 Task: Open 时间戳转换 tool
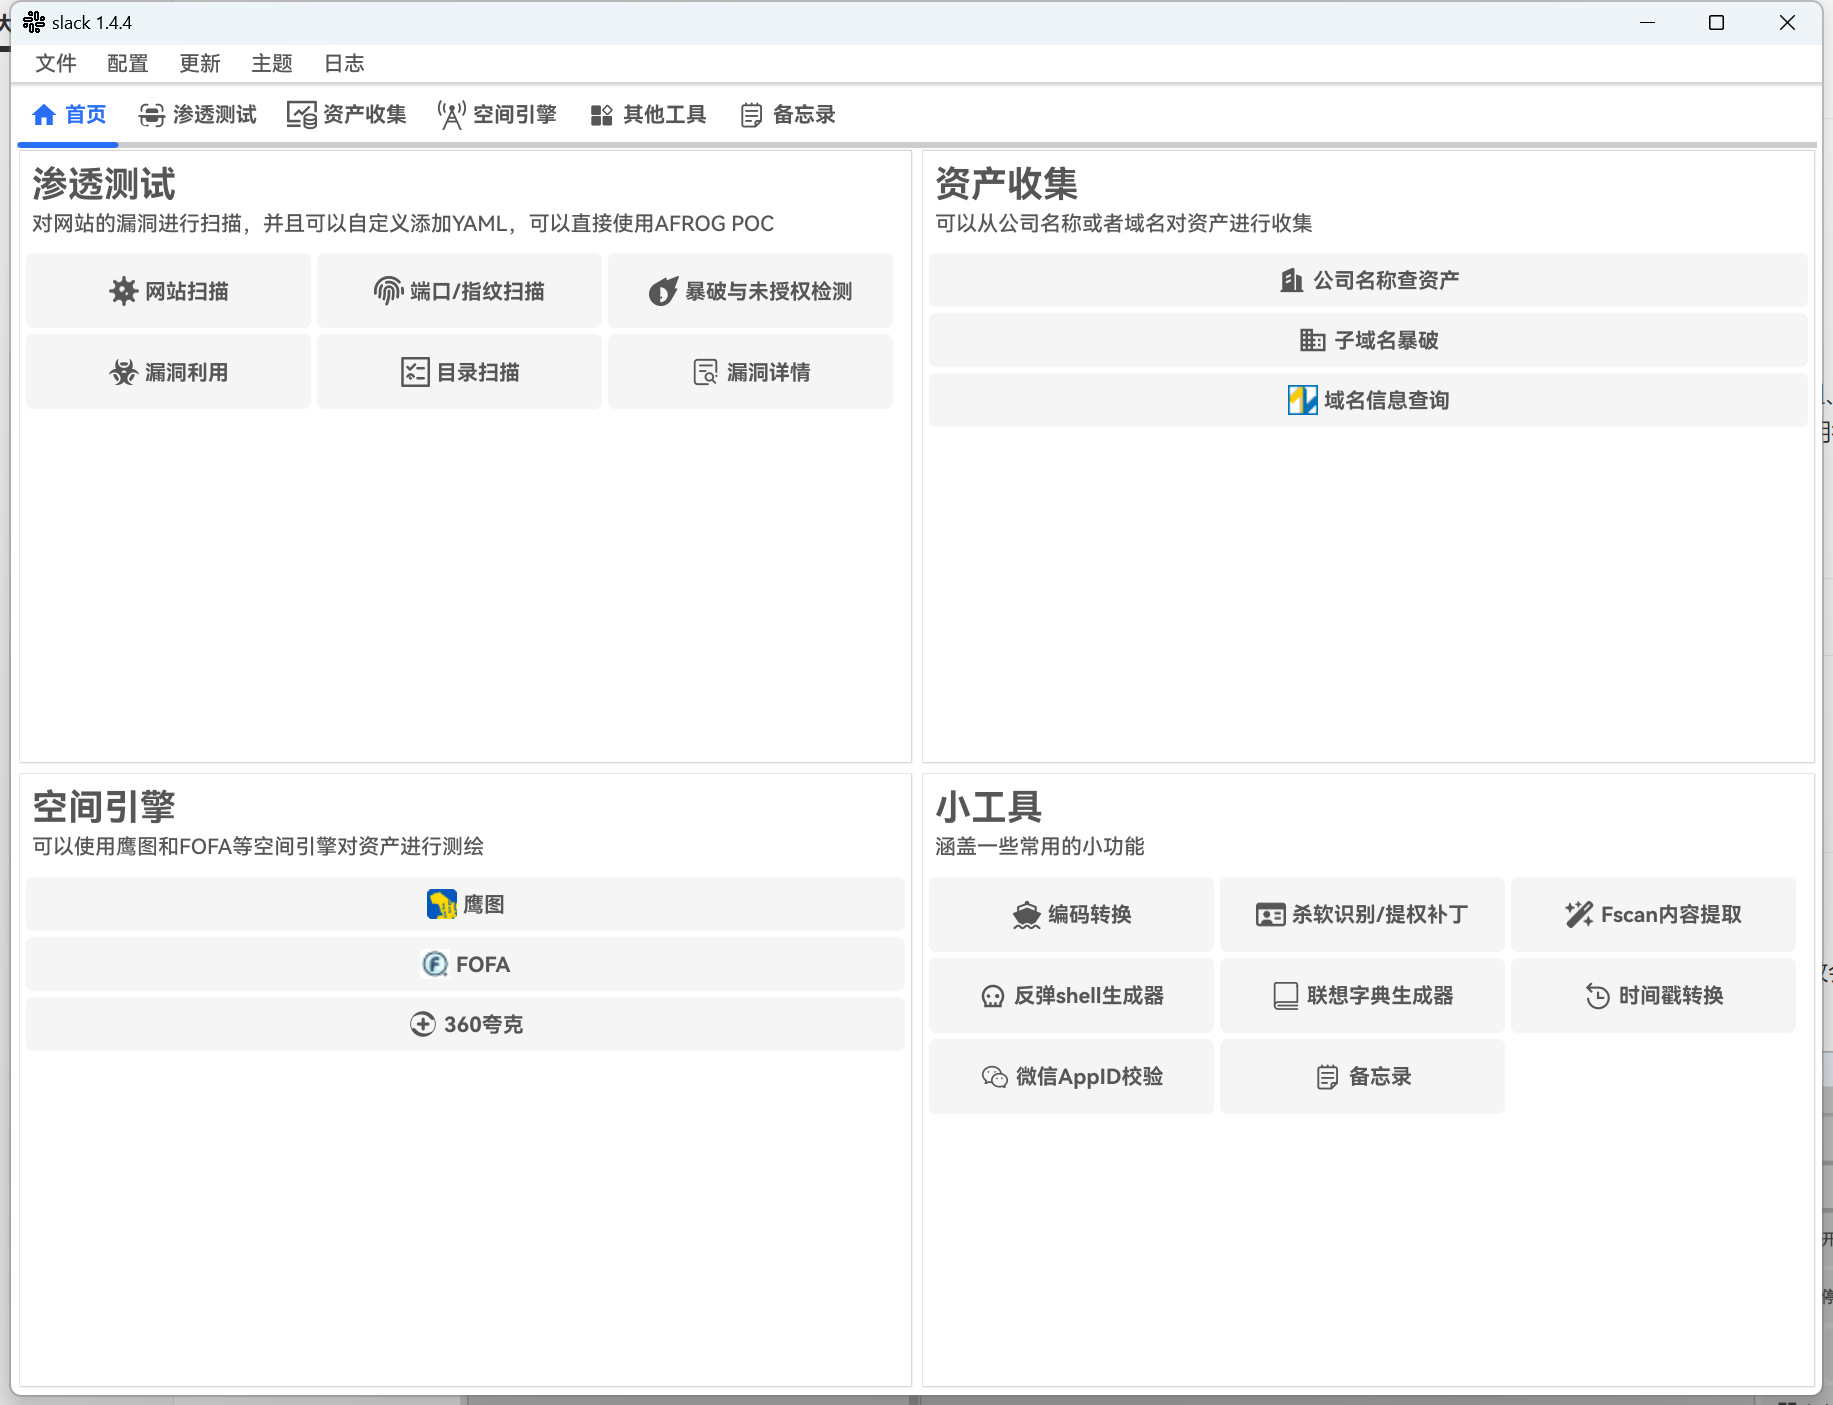pyautogui.click(x=1654, y=996)
